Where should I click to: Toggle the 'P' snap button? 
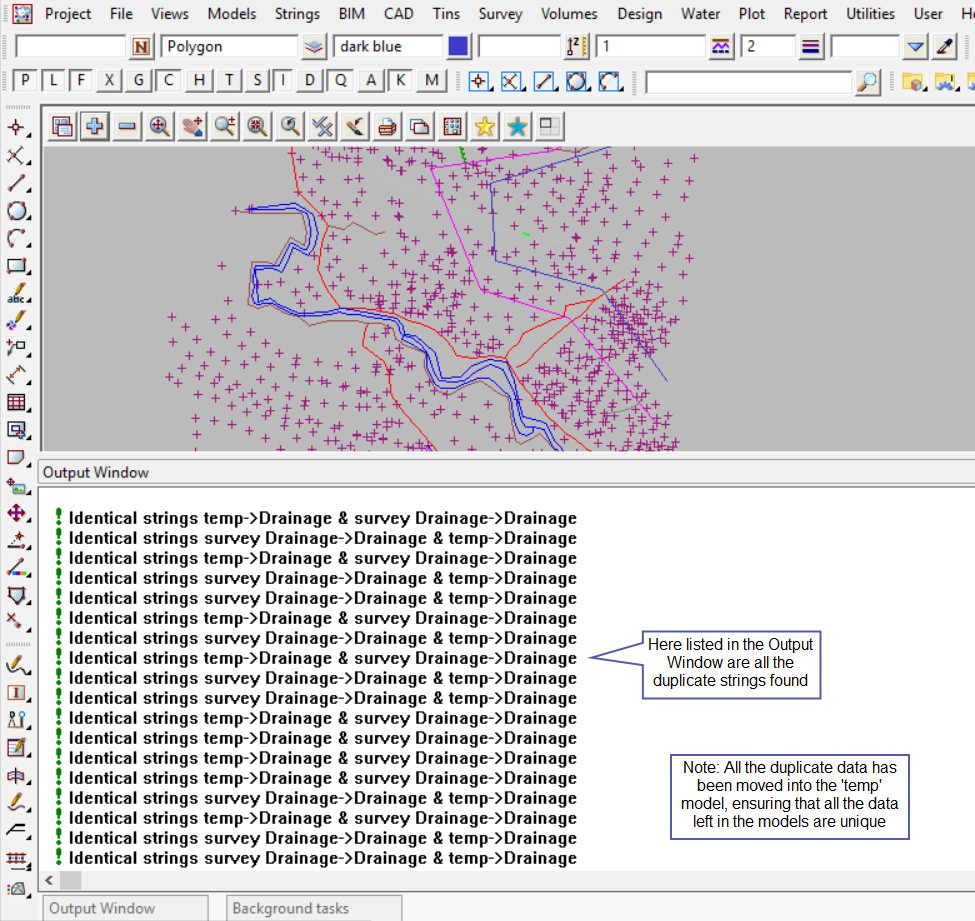click(x=25, y=81)
